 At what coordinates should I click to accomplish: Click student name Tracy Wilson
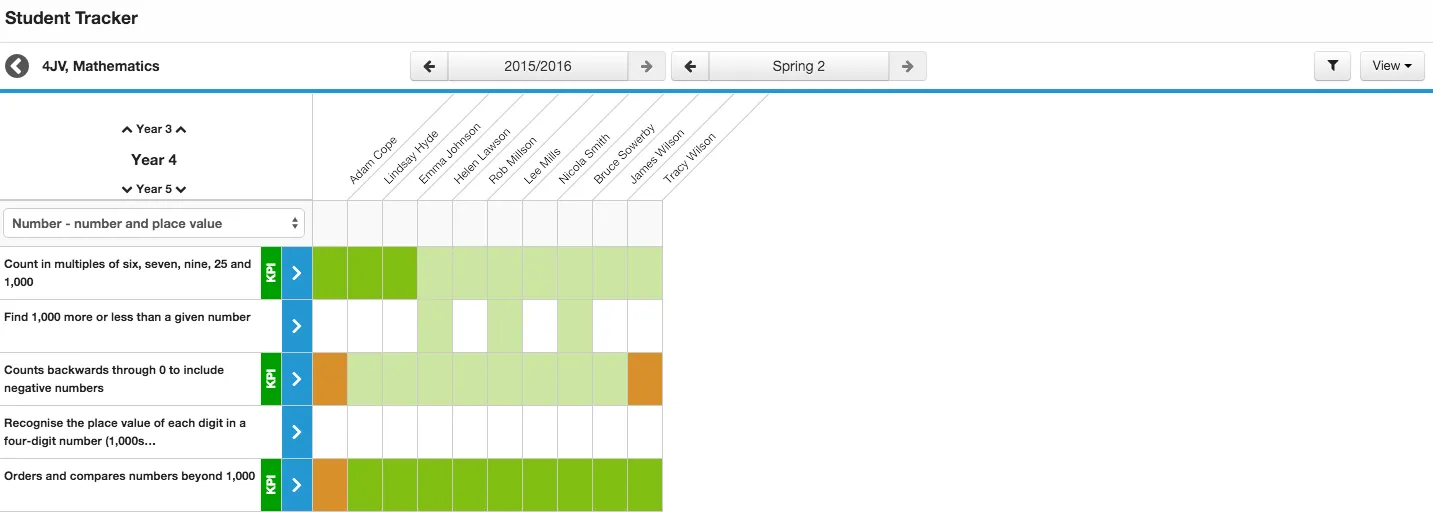690,158
